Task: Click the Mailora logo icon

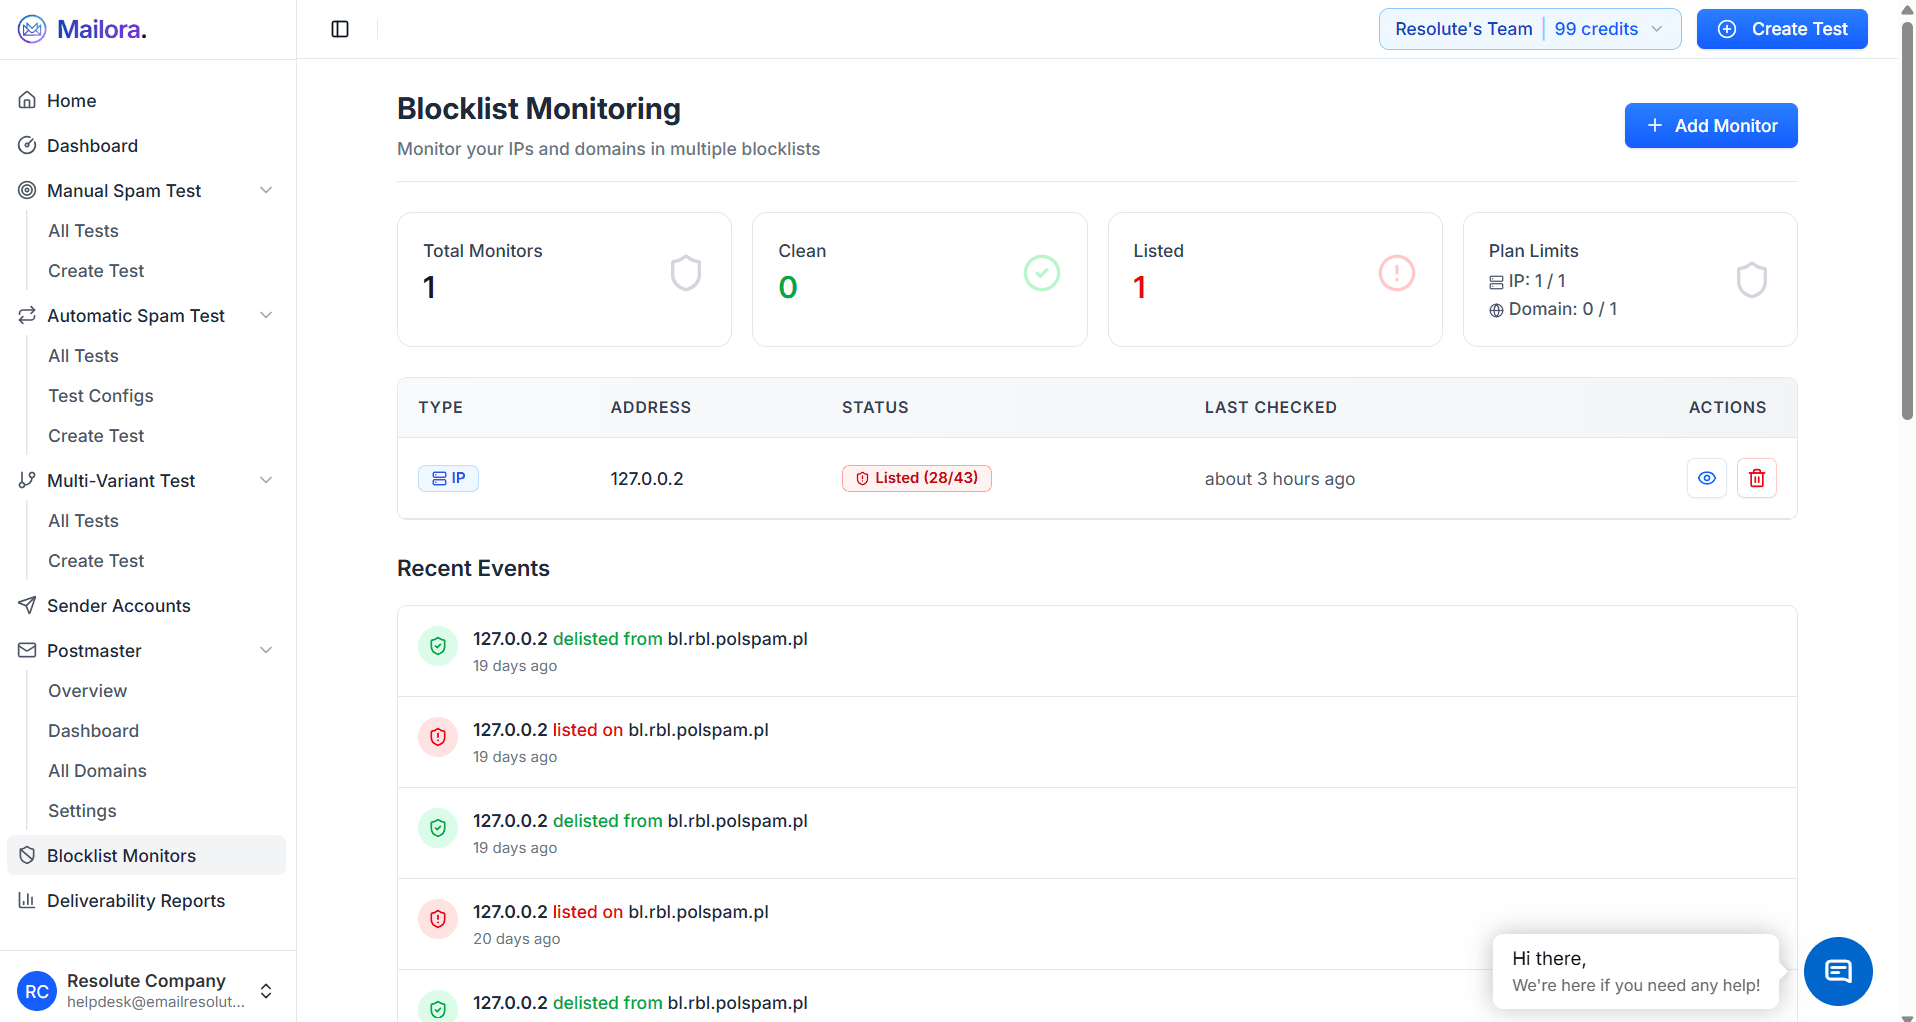Action: pos(31,29)
